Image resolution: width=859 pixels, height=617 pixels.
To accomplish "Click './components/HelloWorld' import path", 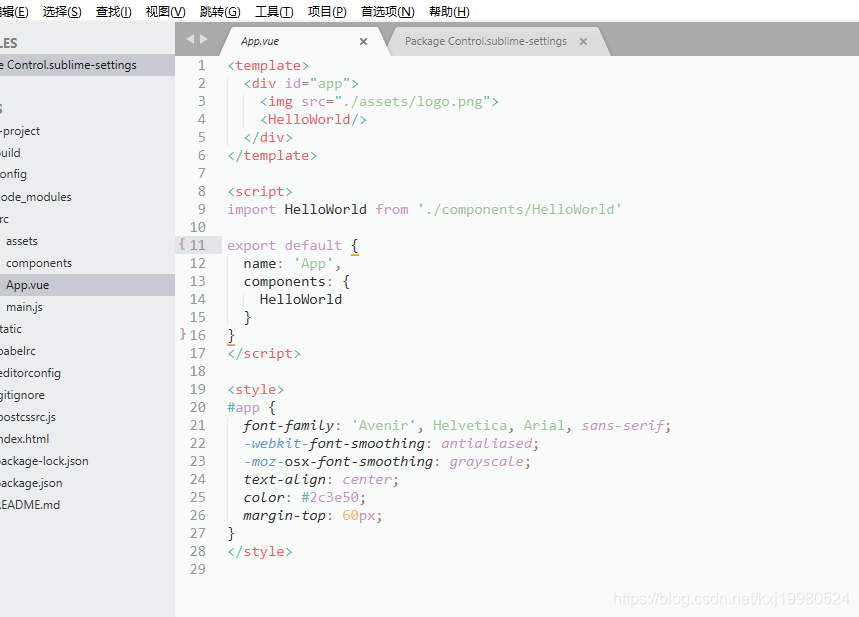I will pos(520,209).
